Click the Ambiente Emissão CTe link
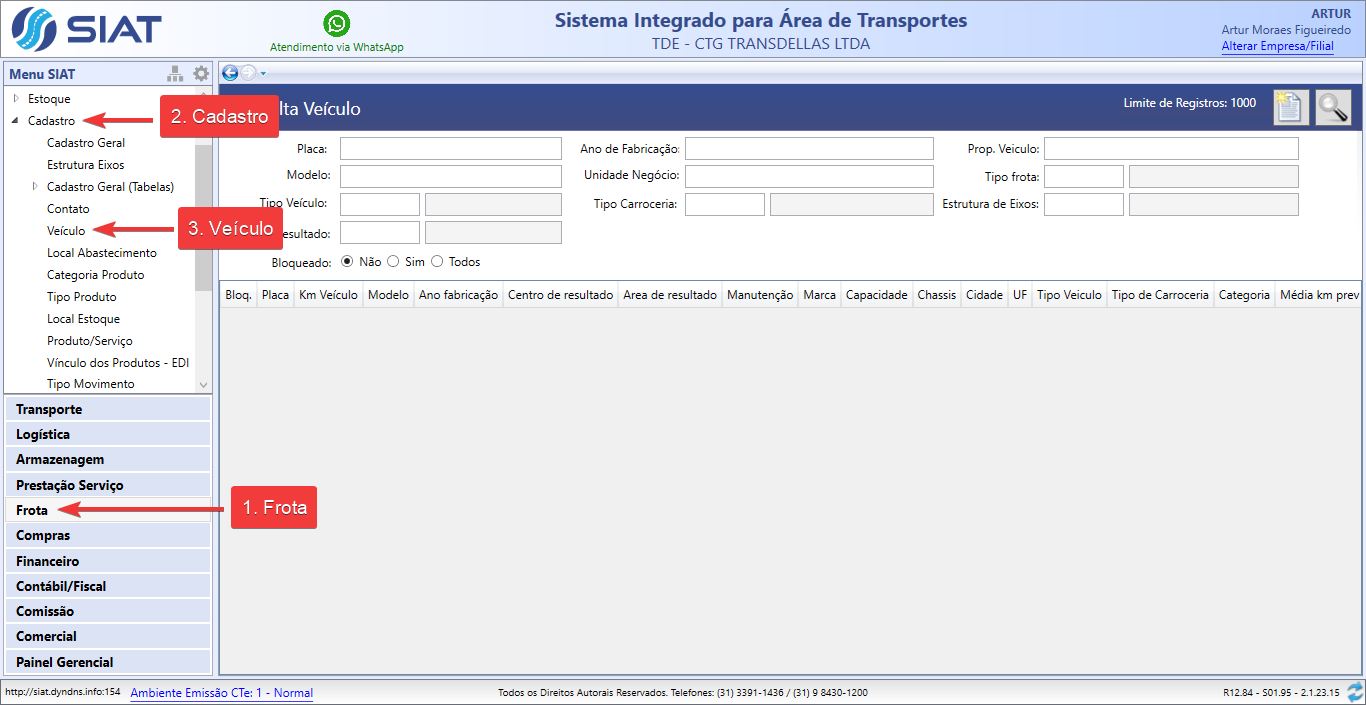 (221, 693)
